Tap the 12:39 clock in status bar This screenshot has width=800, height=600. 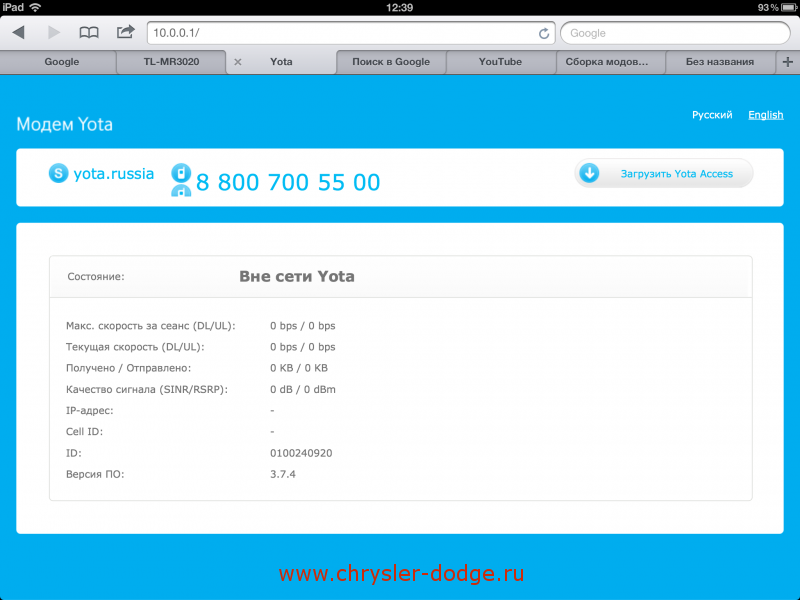(399, 7)
